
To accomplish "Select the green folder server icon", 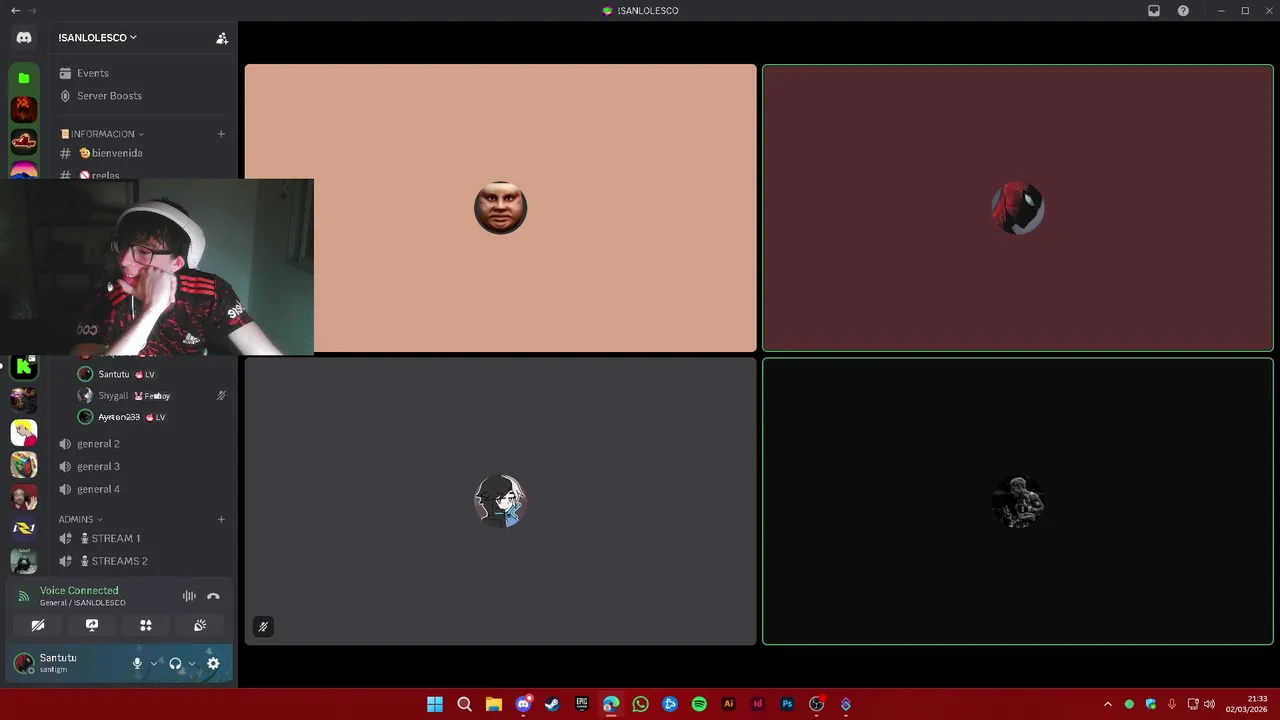I will tap(24, 78).
